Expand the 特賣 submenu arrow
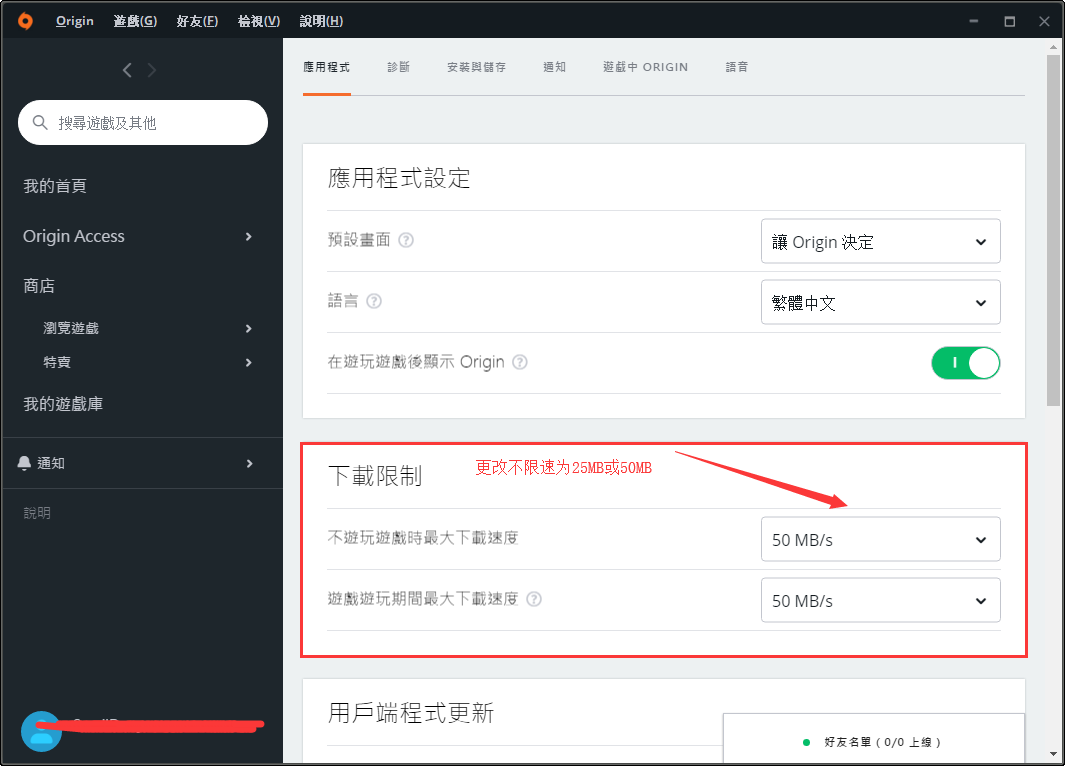Viewport: 1065px width, 766px height. pos(249,363)
